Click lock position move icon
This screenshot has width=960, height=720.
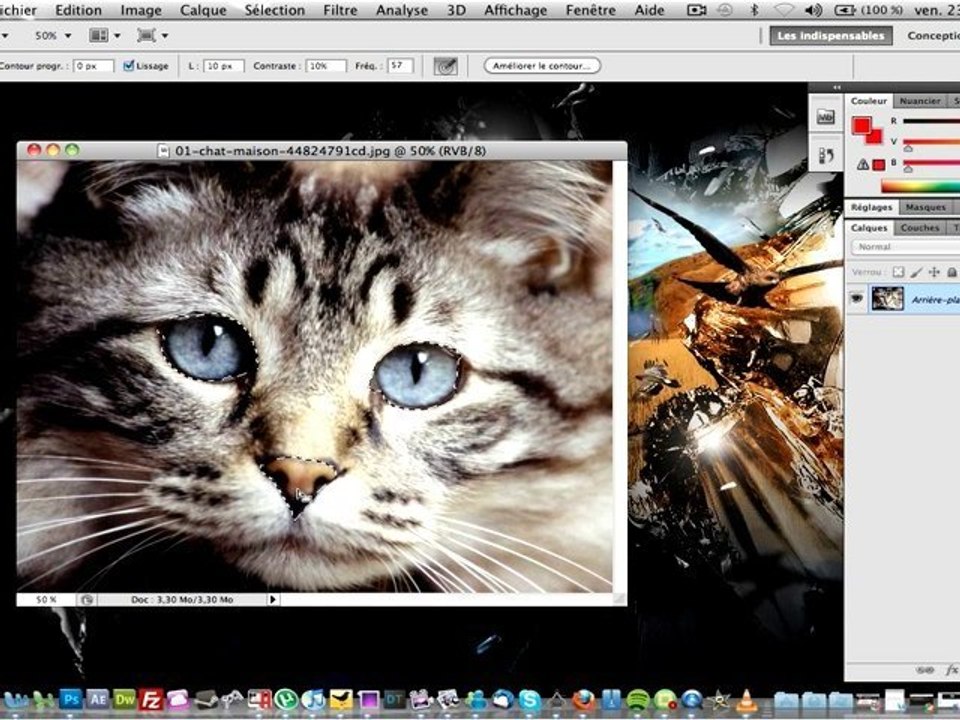click(934, 272)
